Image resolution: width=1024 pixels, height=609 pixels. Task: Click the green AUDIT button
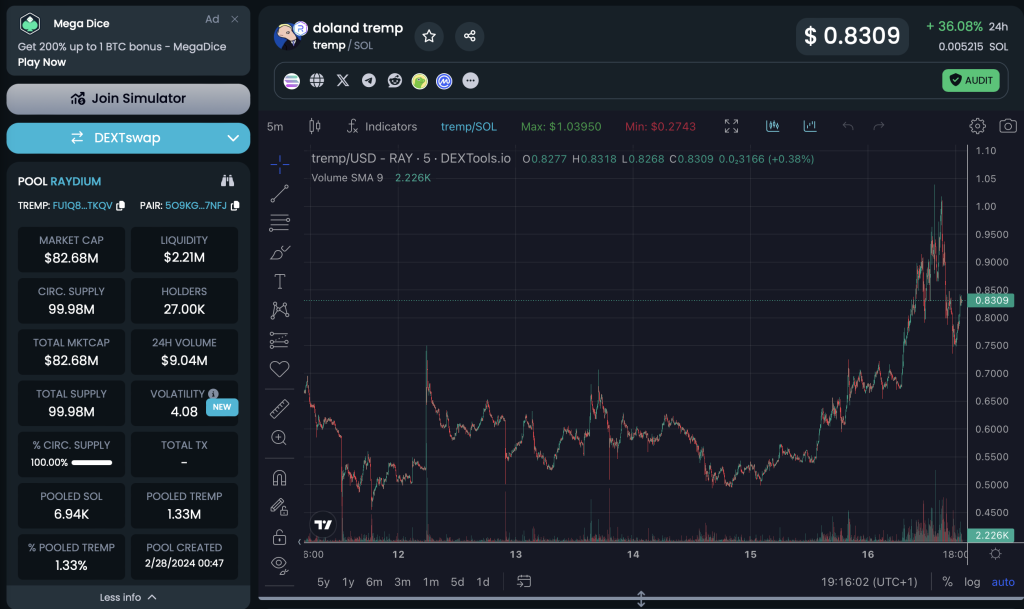coord(970,80)
